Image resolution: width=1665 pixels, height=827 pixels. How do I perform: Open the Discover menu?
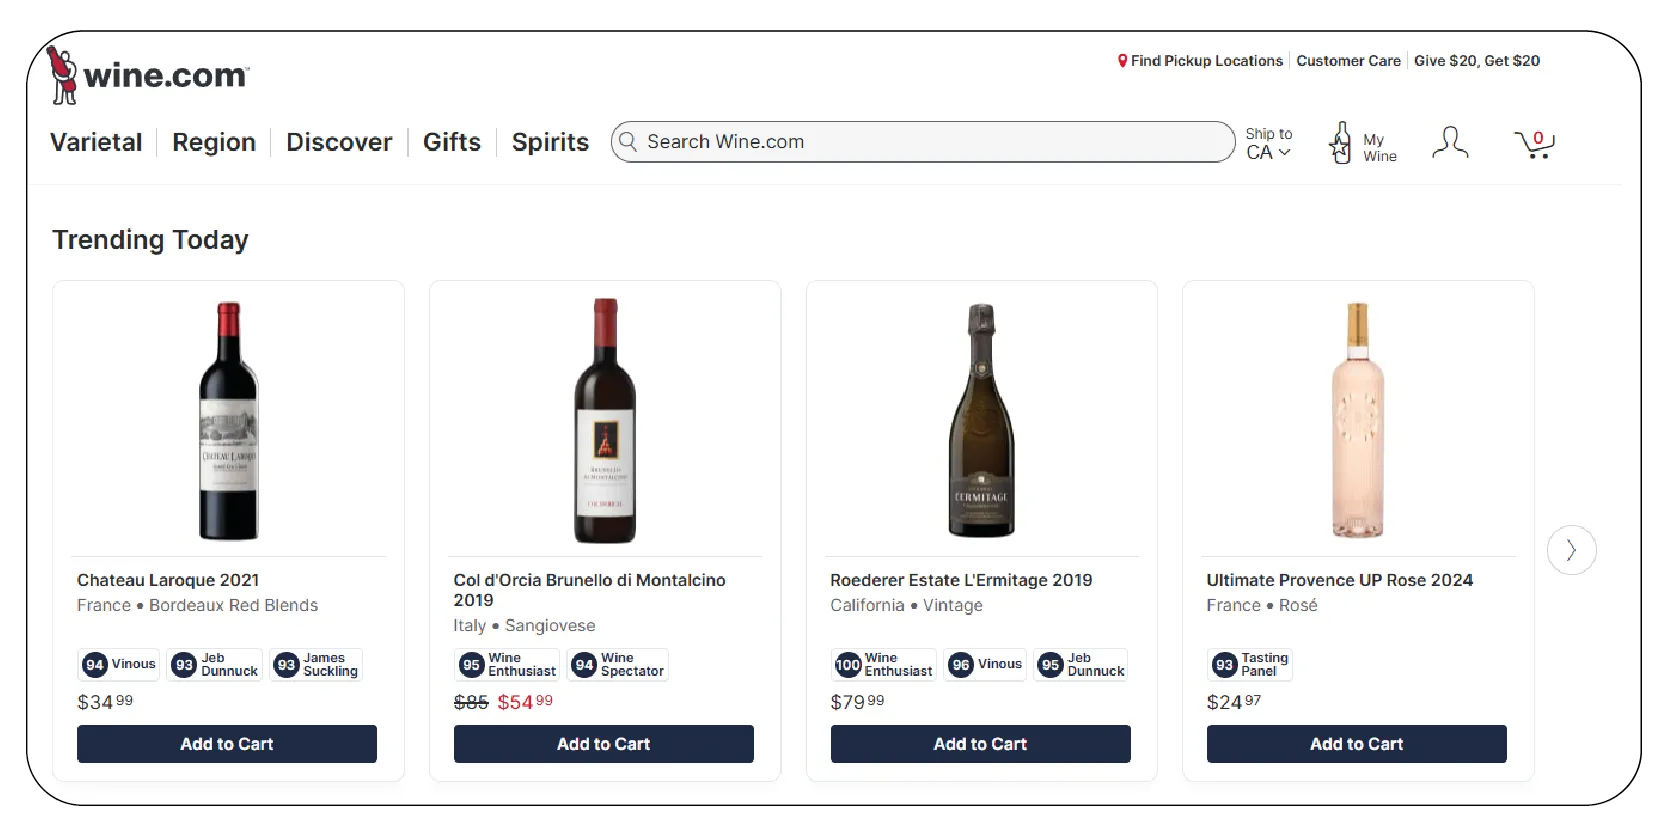point(339,142)
